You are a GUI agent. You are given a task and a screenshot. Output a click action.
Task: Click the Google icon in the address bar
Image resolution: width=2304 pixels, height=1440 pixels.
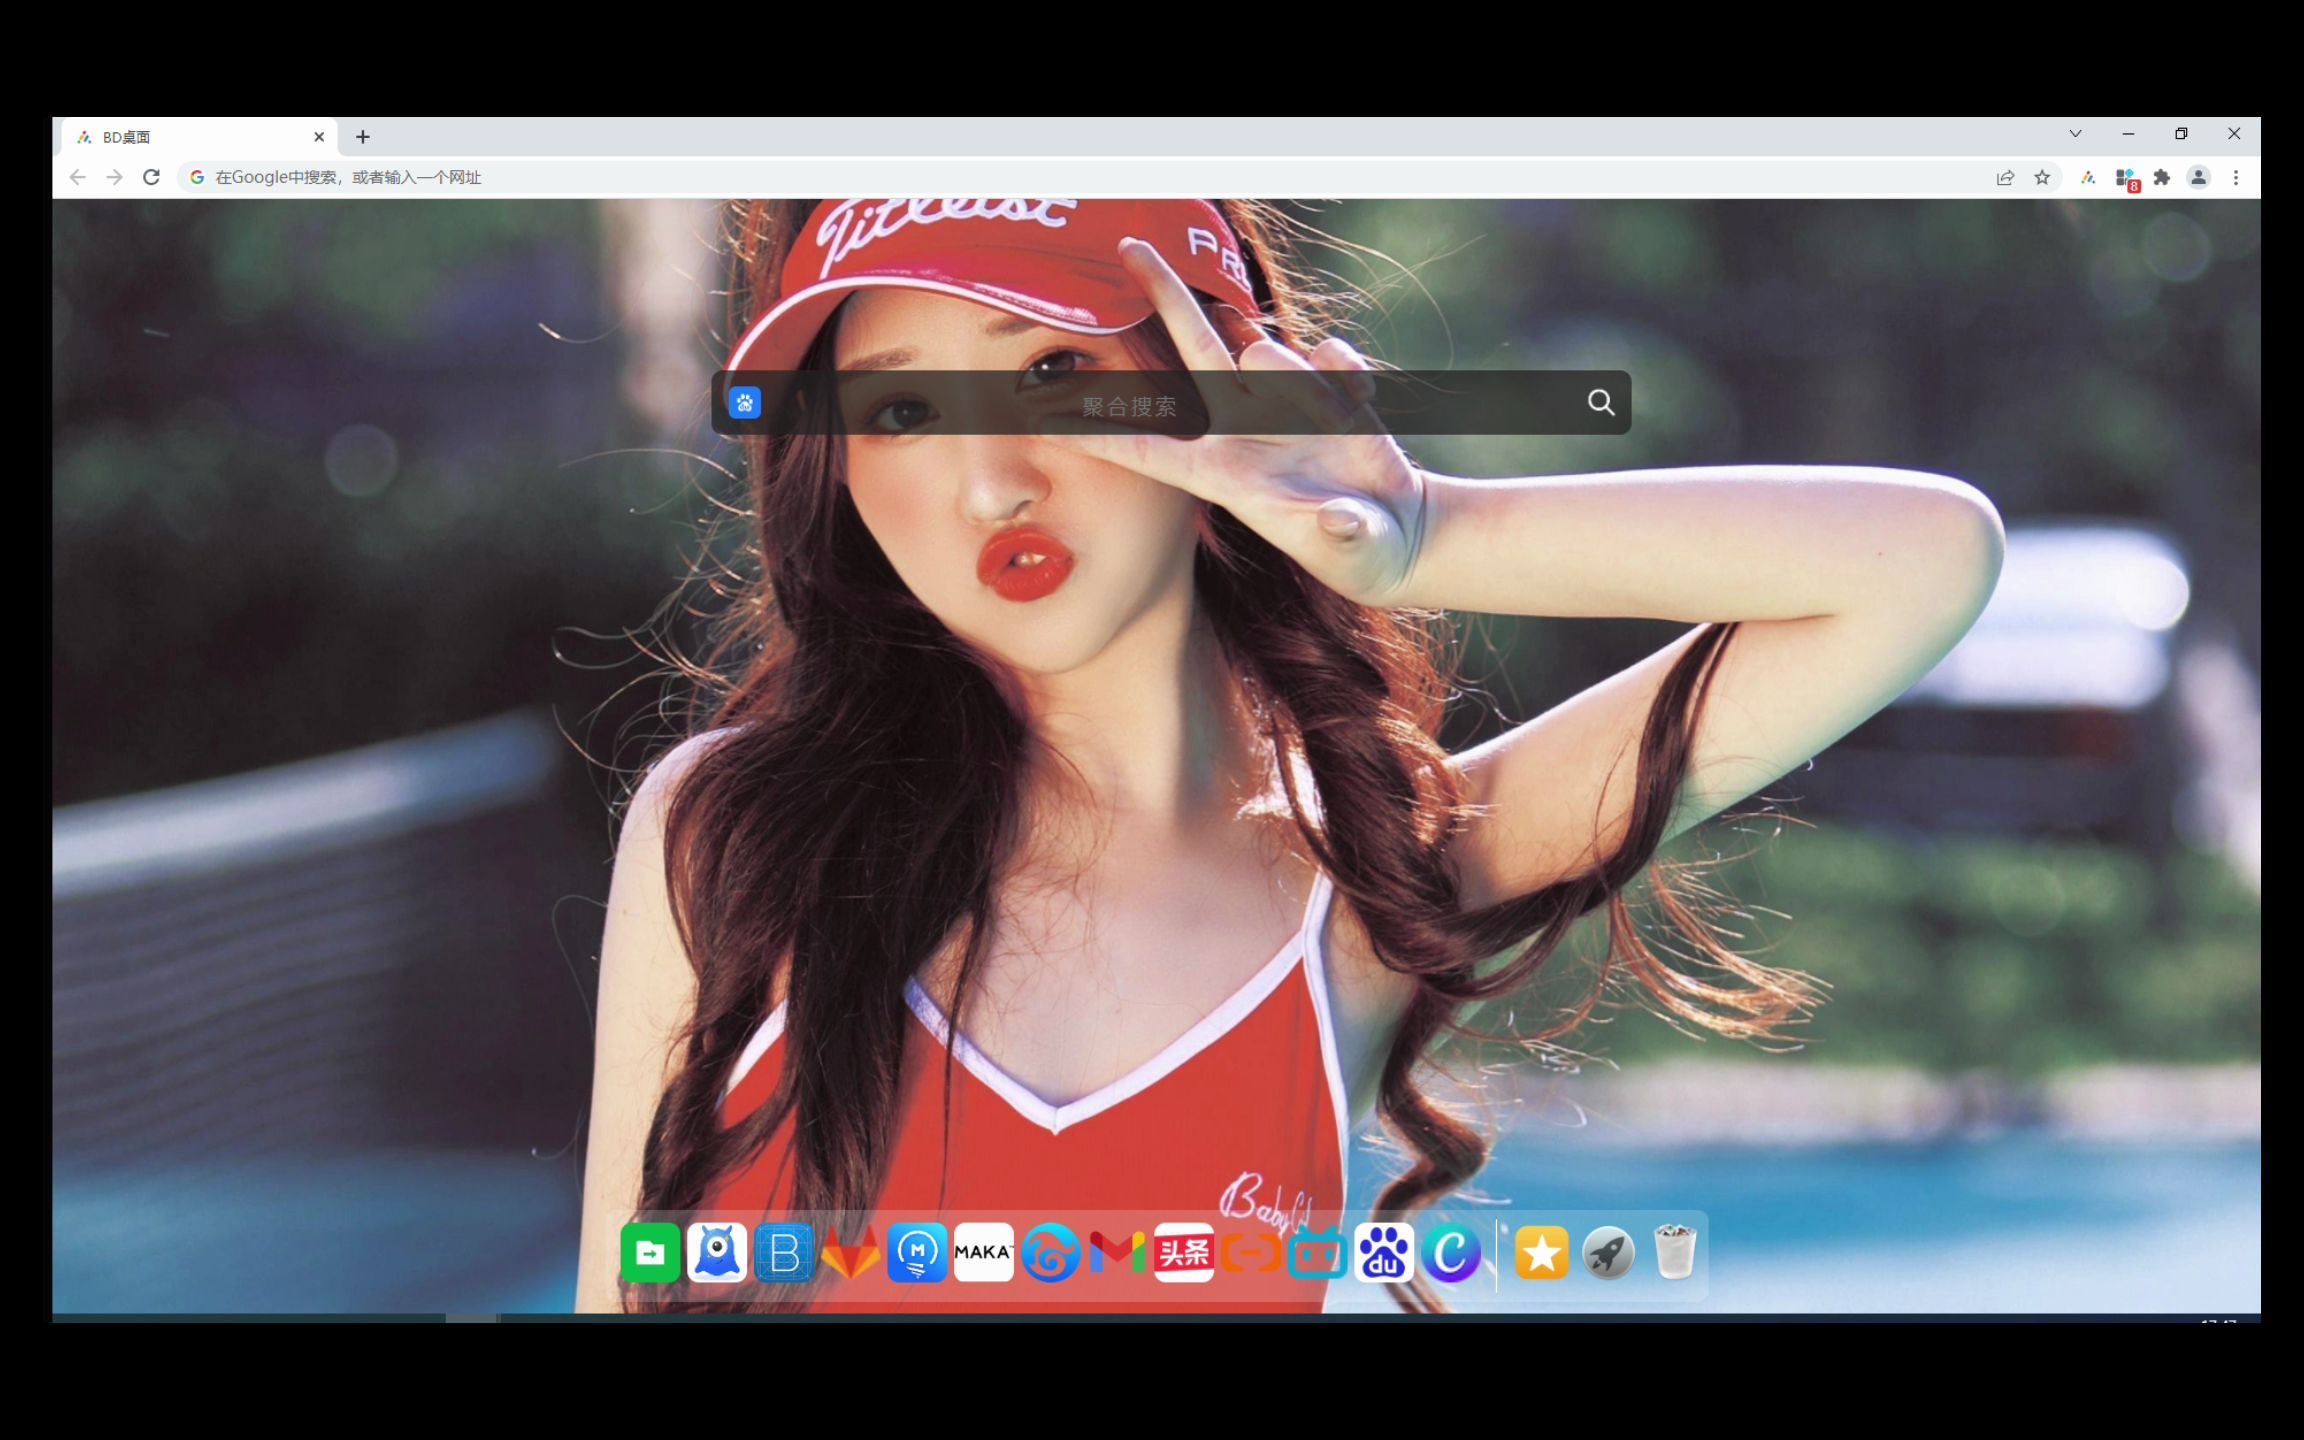click(x=197, y=177)
